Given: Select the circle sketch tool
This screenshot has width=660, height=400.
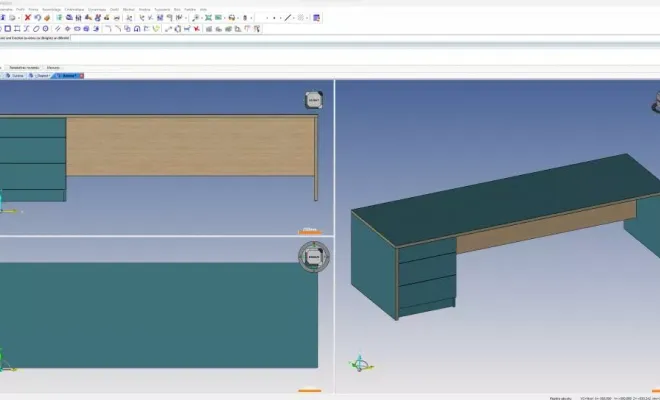Looking at the screenshot, I should coord(45,29).
